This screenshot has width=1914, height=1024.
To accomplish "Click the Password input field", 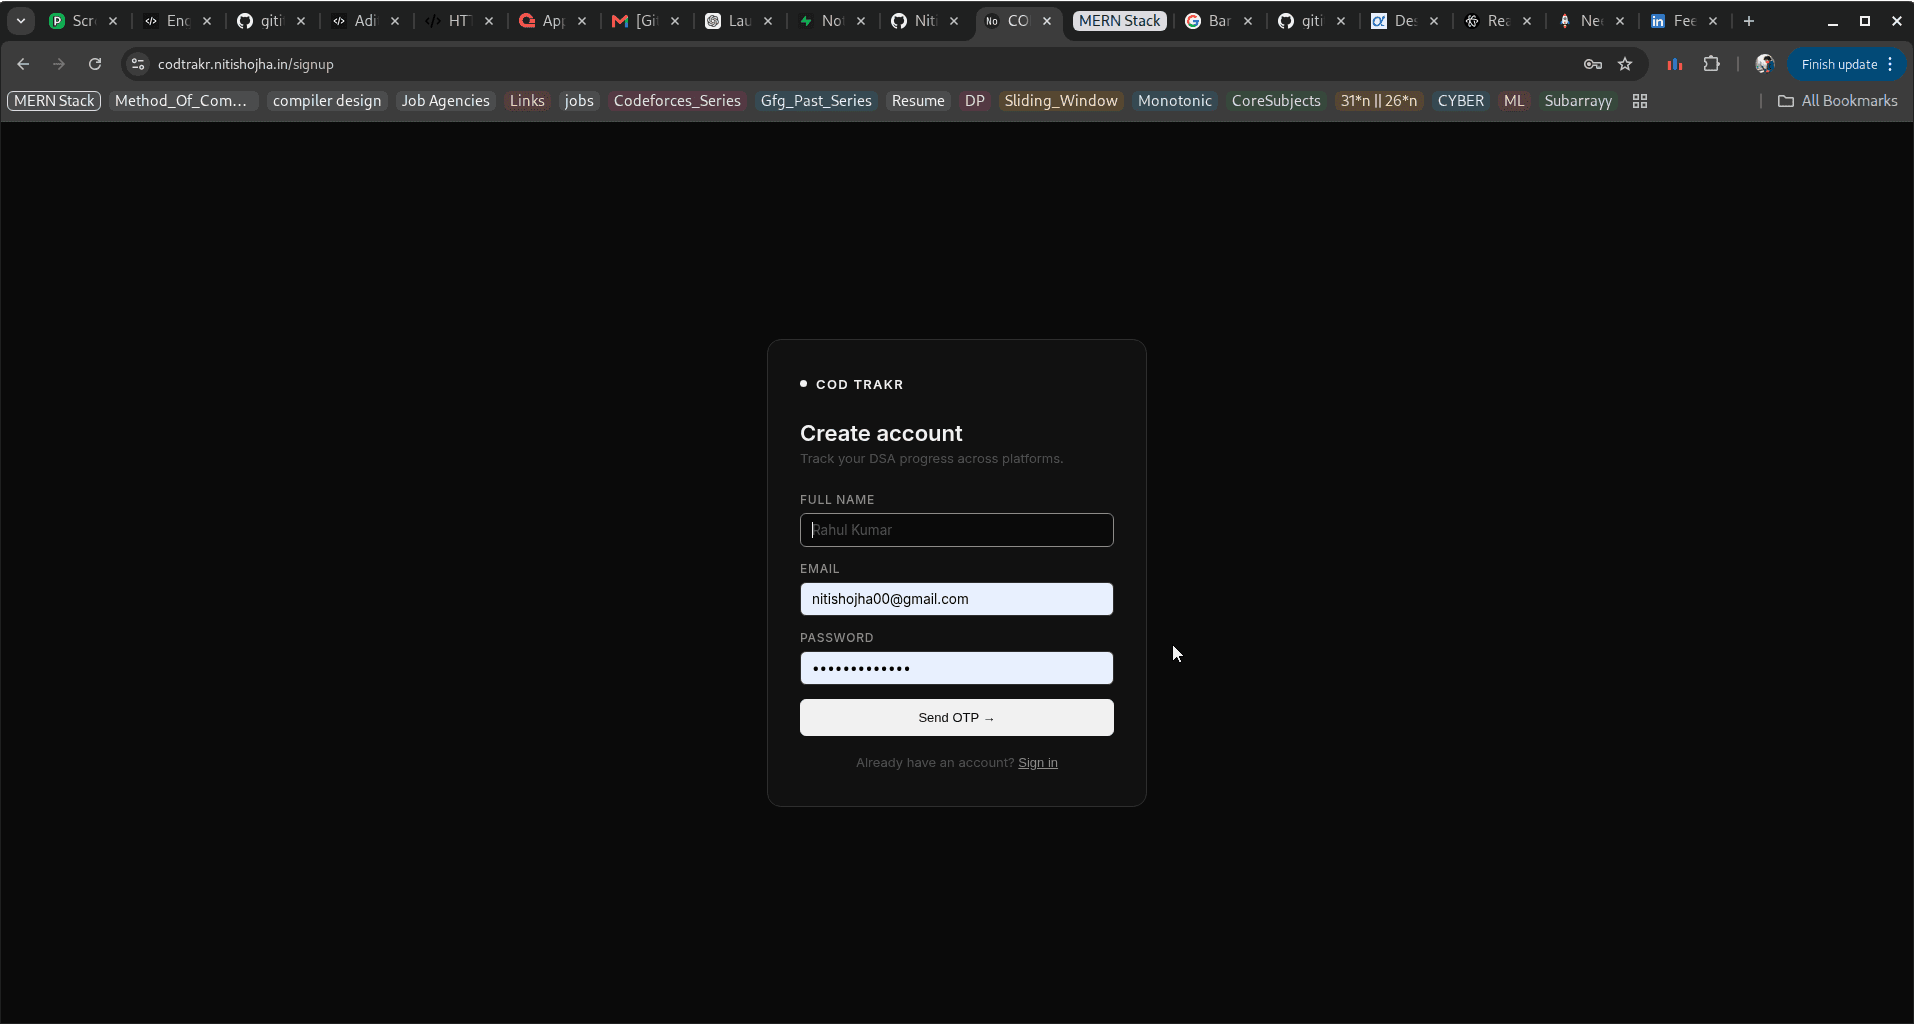I will coord(957,668).
